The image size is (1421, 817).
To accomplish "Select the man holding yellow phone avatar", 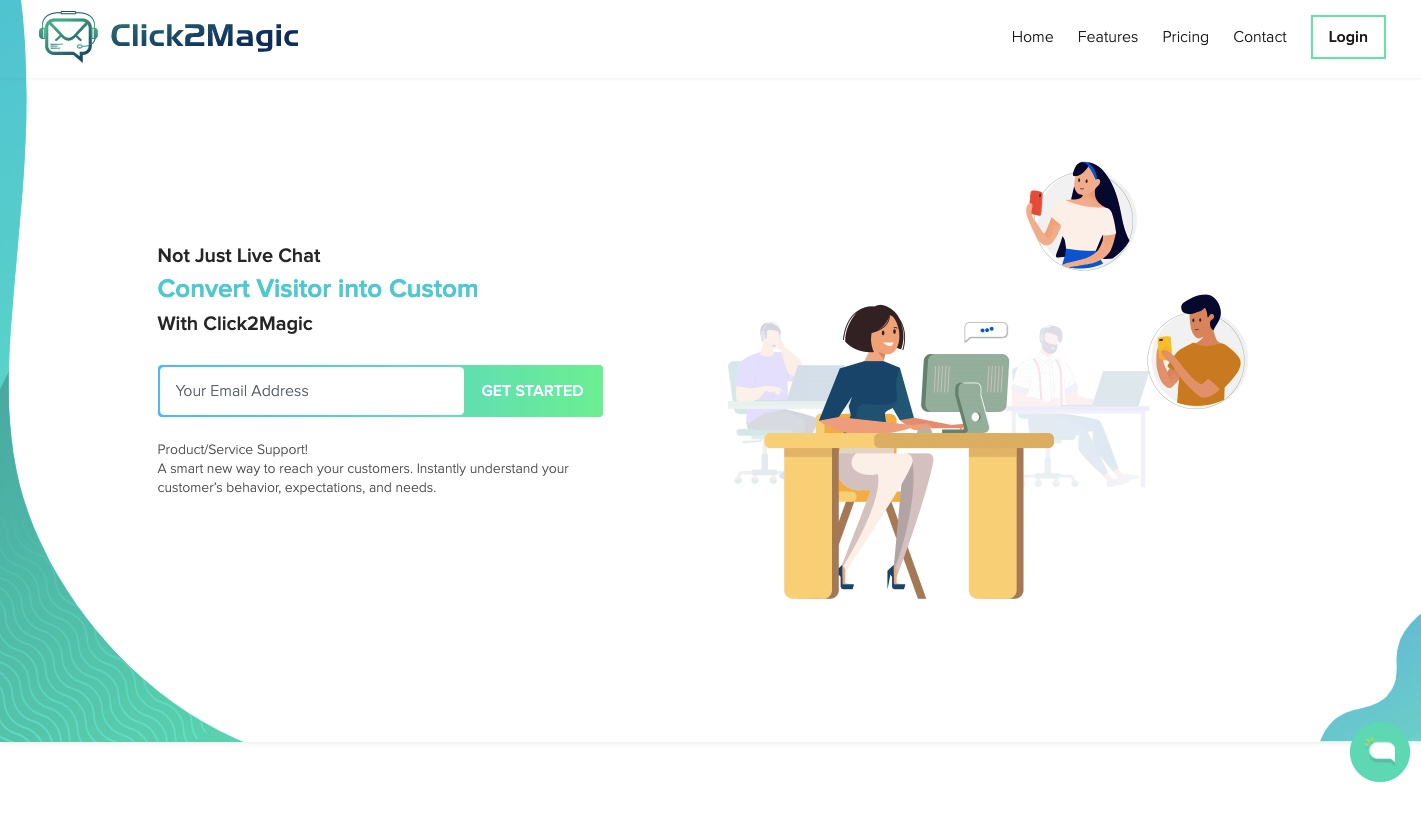I will point(1198,351).
